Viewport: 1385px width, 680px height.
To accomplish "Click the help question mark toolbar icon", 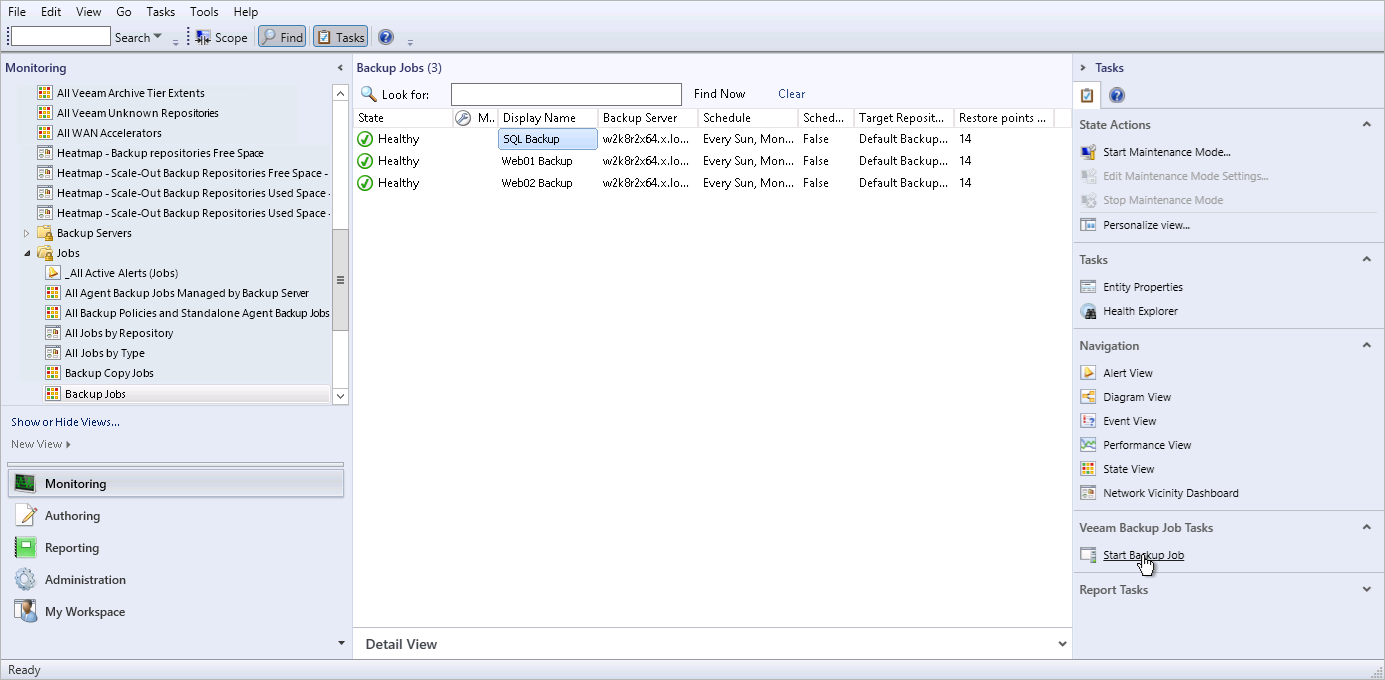I will [x=386, y=37].
